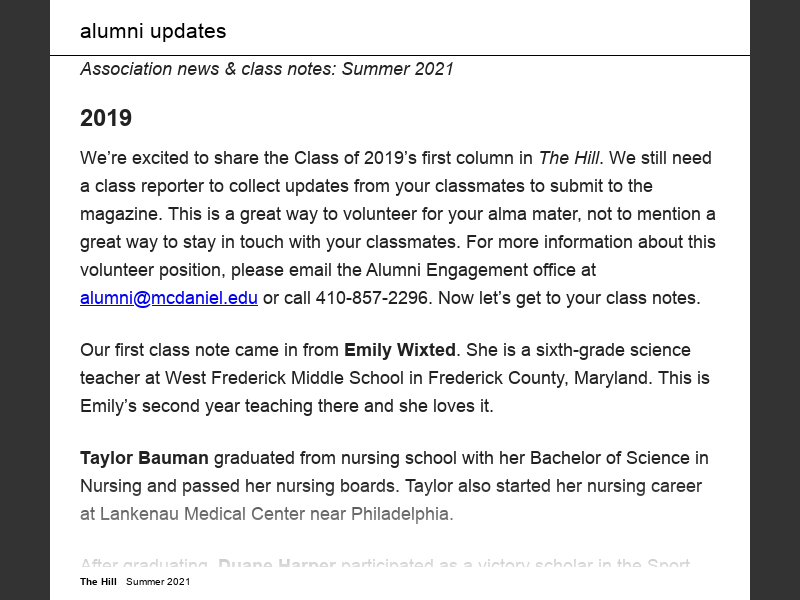
Task: Click the italic "The Hill" in first paragraph
Action: [569, 158]
